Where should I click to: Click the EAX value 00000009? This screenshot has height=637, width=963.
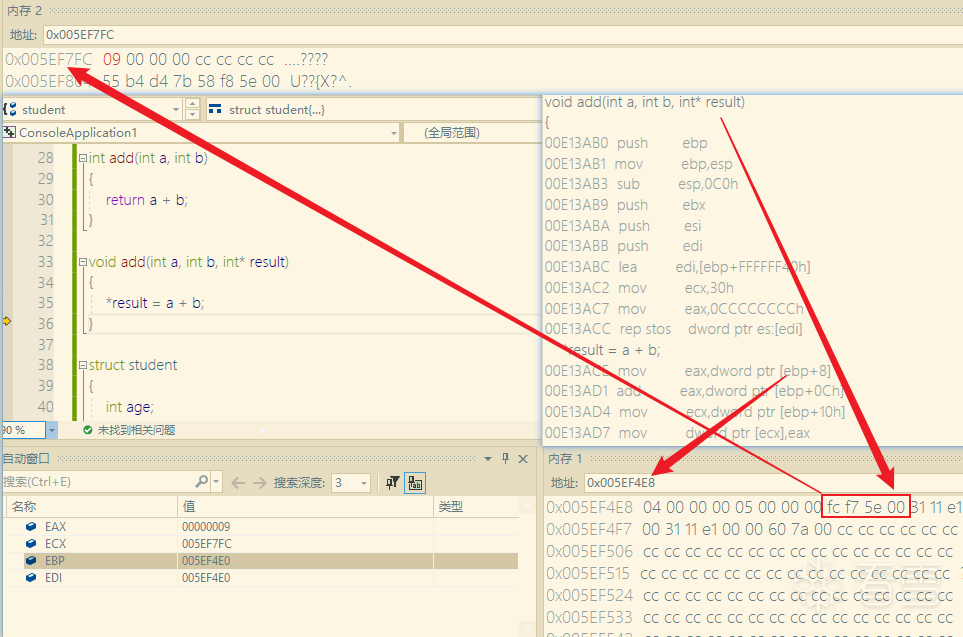(x=206, y=527)
